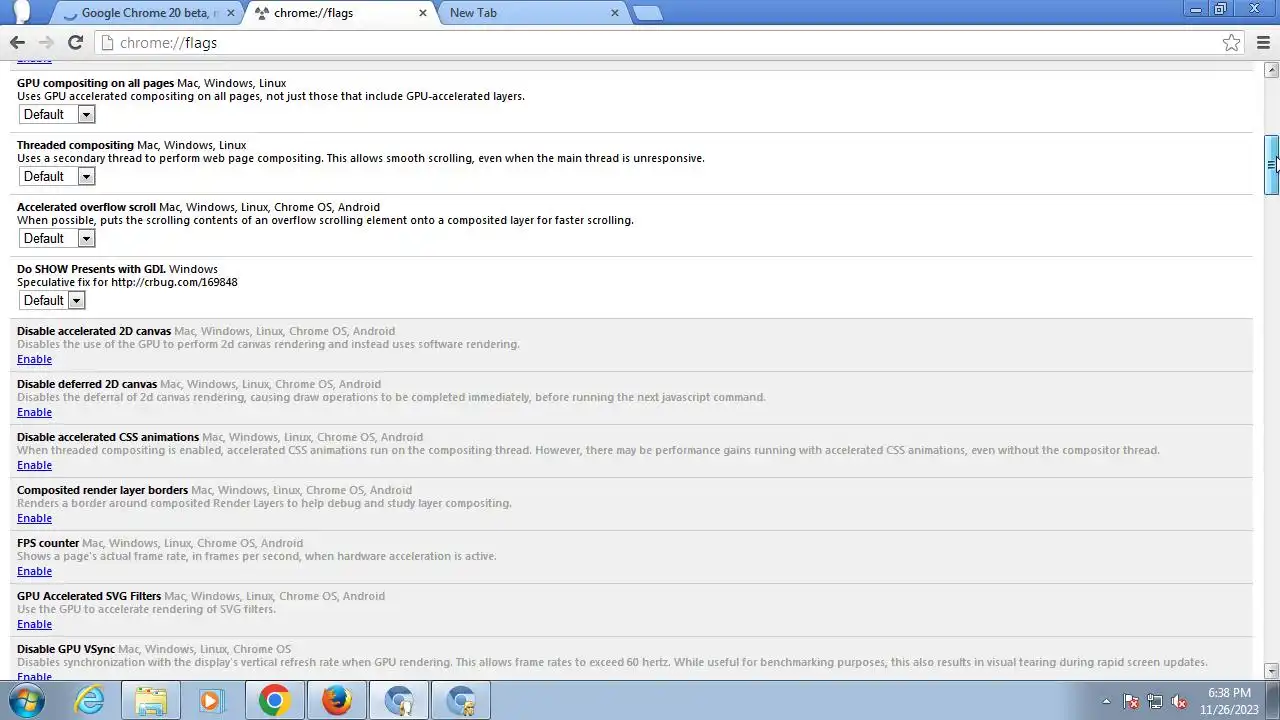Image resolution: width=1280 pixels, height=720 pixels.
Task: Click the 'Accelerated overflow scroll' title
Action: click(x=86, y=207)
